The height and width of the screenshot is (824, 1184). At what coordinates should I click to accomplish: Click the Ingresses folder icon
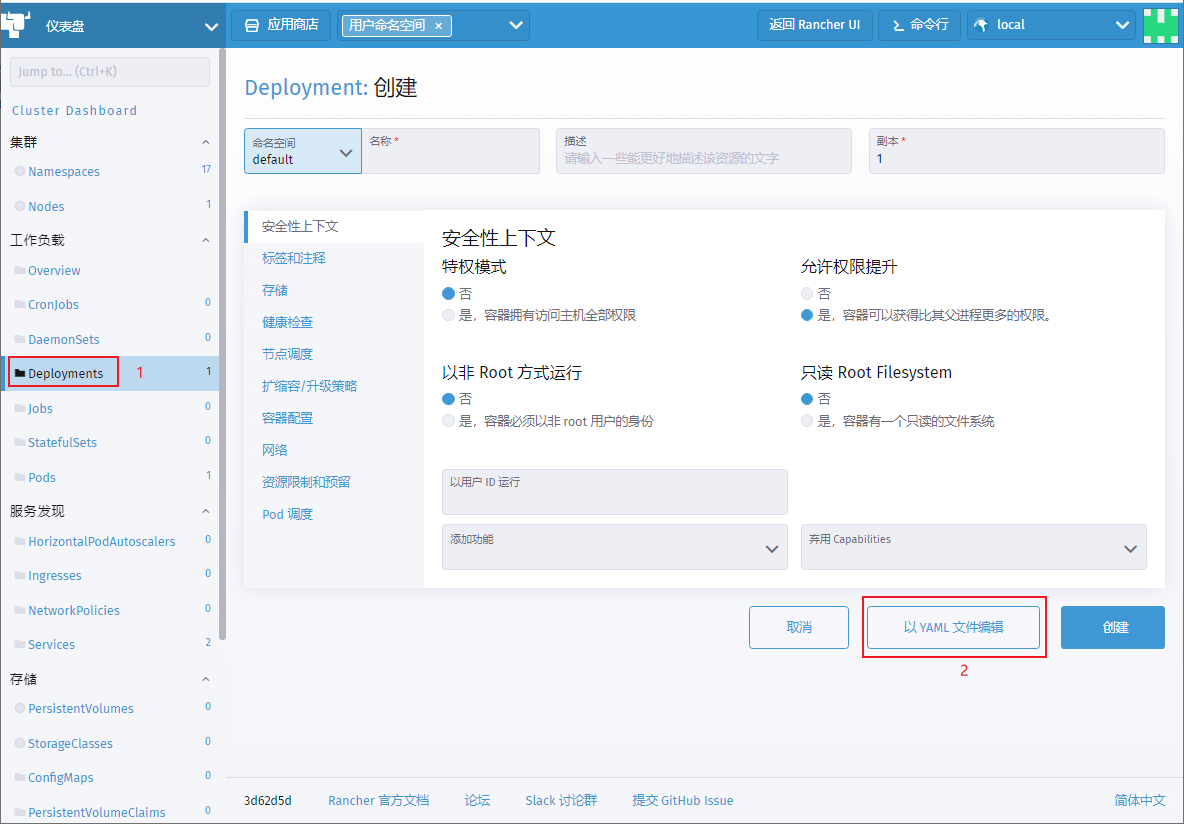[20, 575]
